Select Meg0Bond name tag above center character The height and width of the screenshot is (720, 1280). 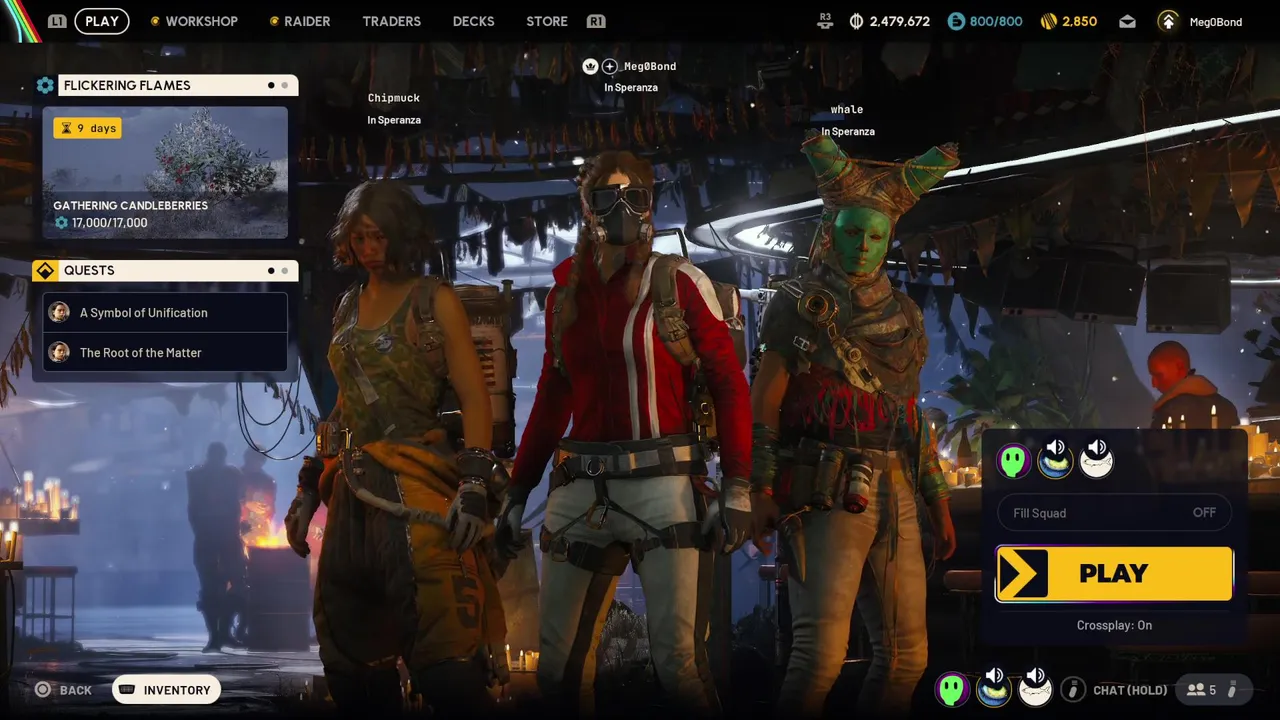650,66
